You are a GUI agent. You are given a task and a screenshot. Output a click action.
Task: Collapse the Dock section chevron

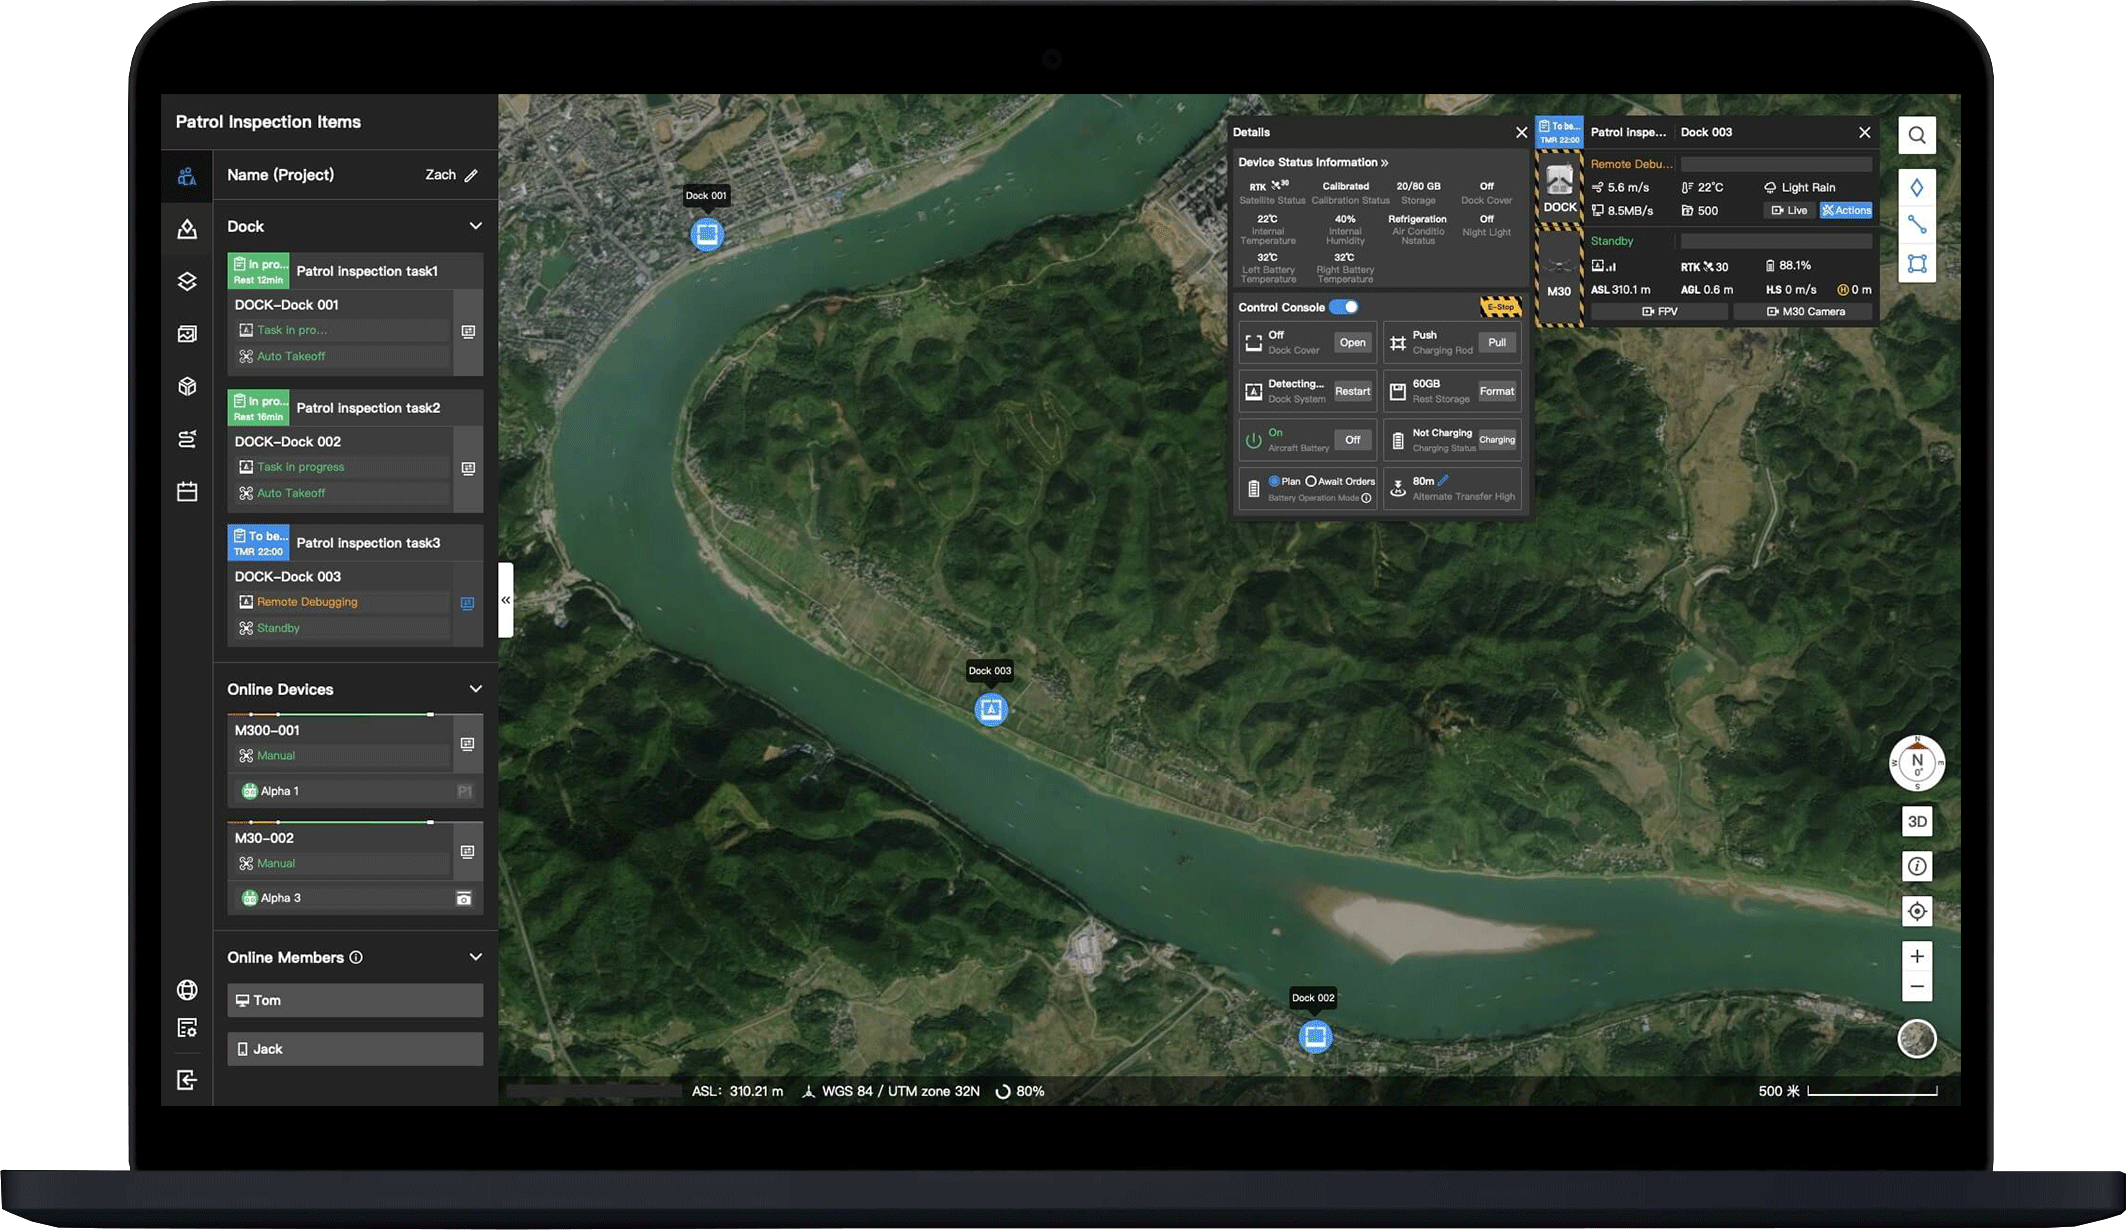[475, 226]
